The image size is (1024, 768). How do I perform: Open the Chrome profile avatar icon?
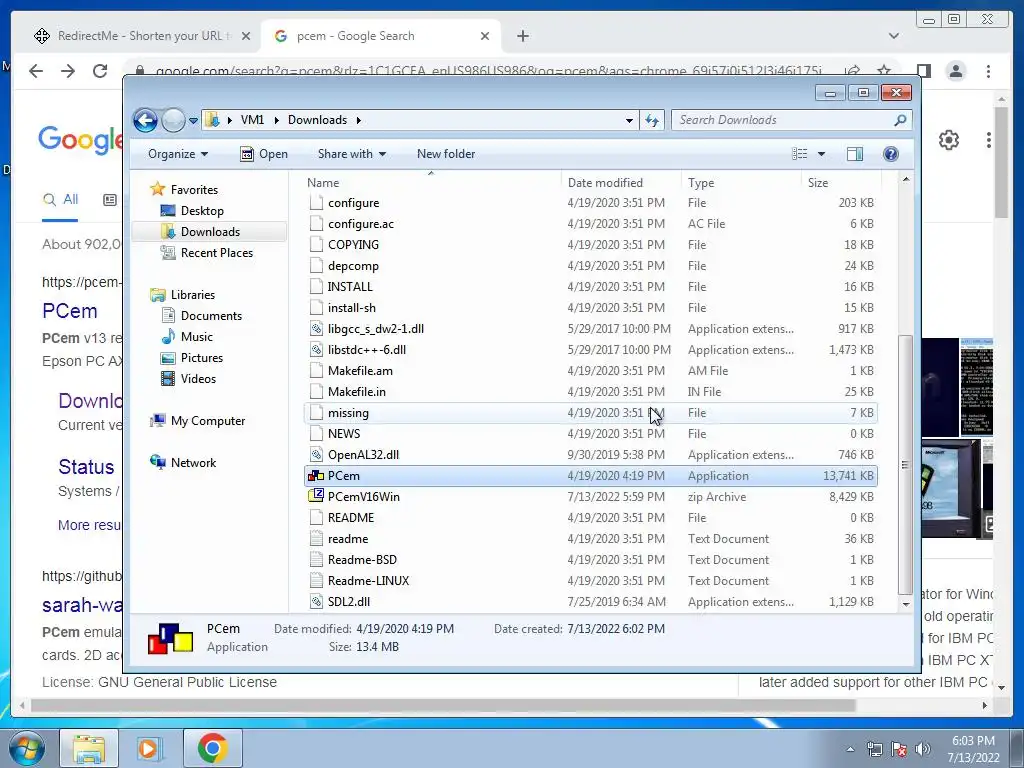tap(955, 71)
